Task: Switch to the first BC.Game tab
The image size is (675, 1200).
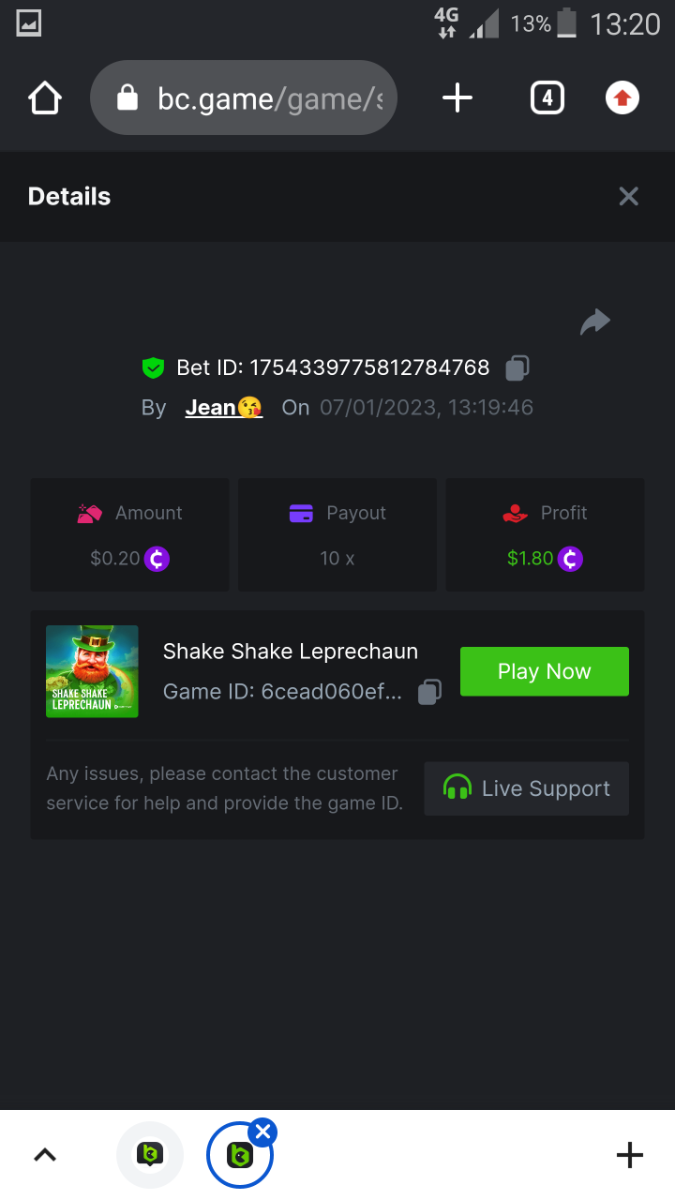Action: tap(150, 1155)
